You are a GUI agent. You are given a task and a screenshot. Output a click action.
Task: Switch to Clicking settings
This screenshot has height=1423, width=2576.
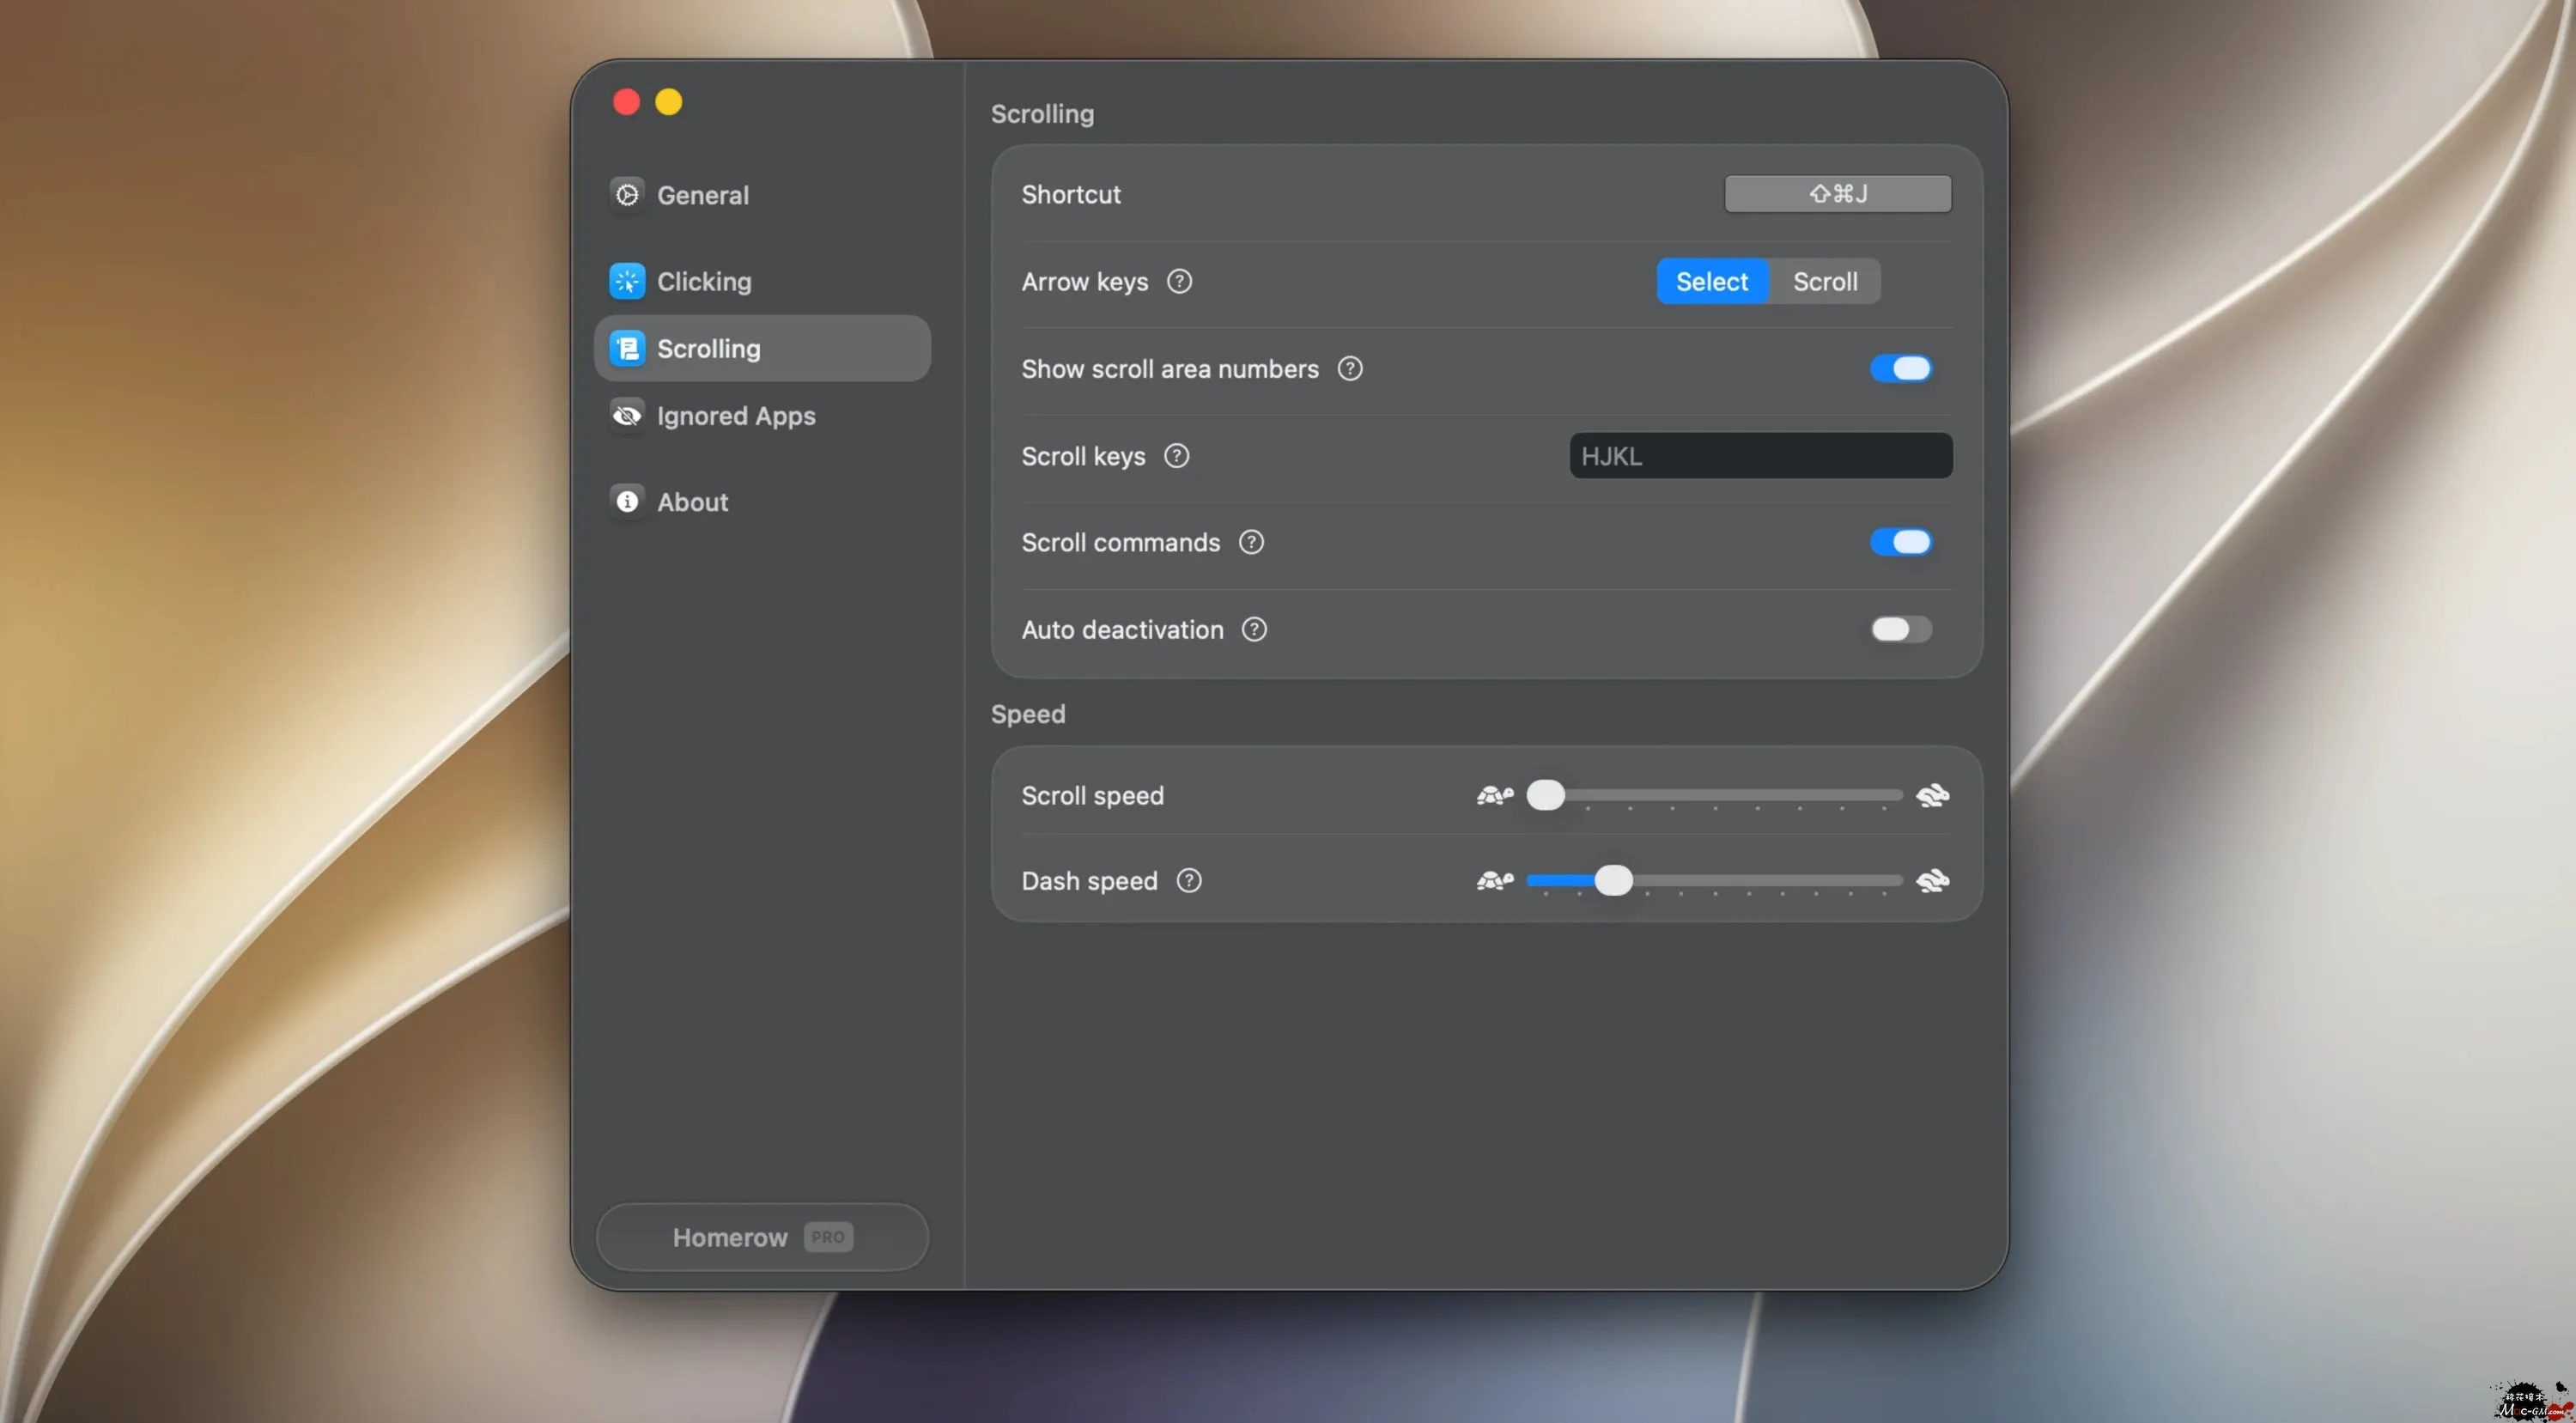(762, 281)
